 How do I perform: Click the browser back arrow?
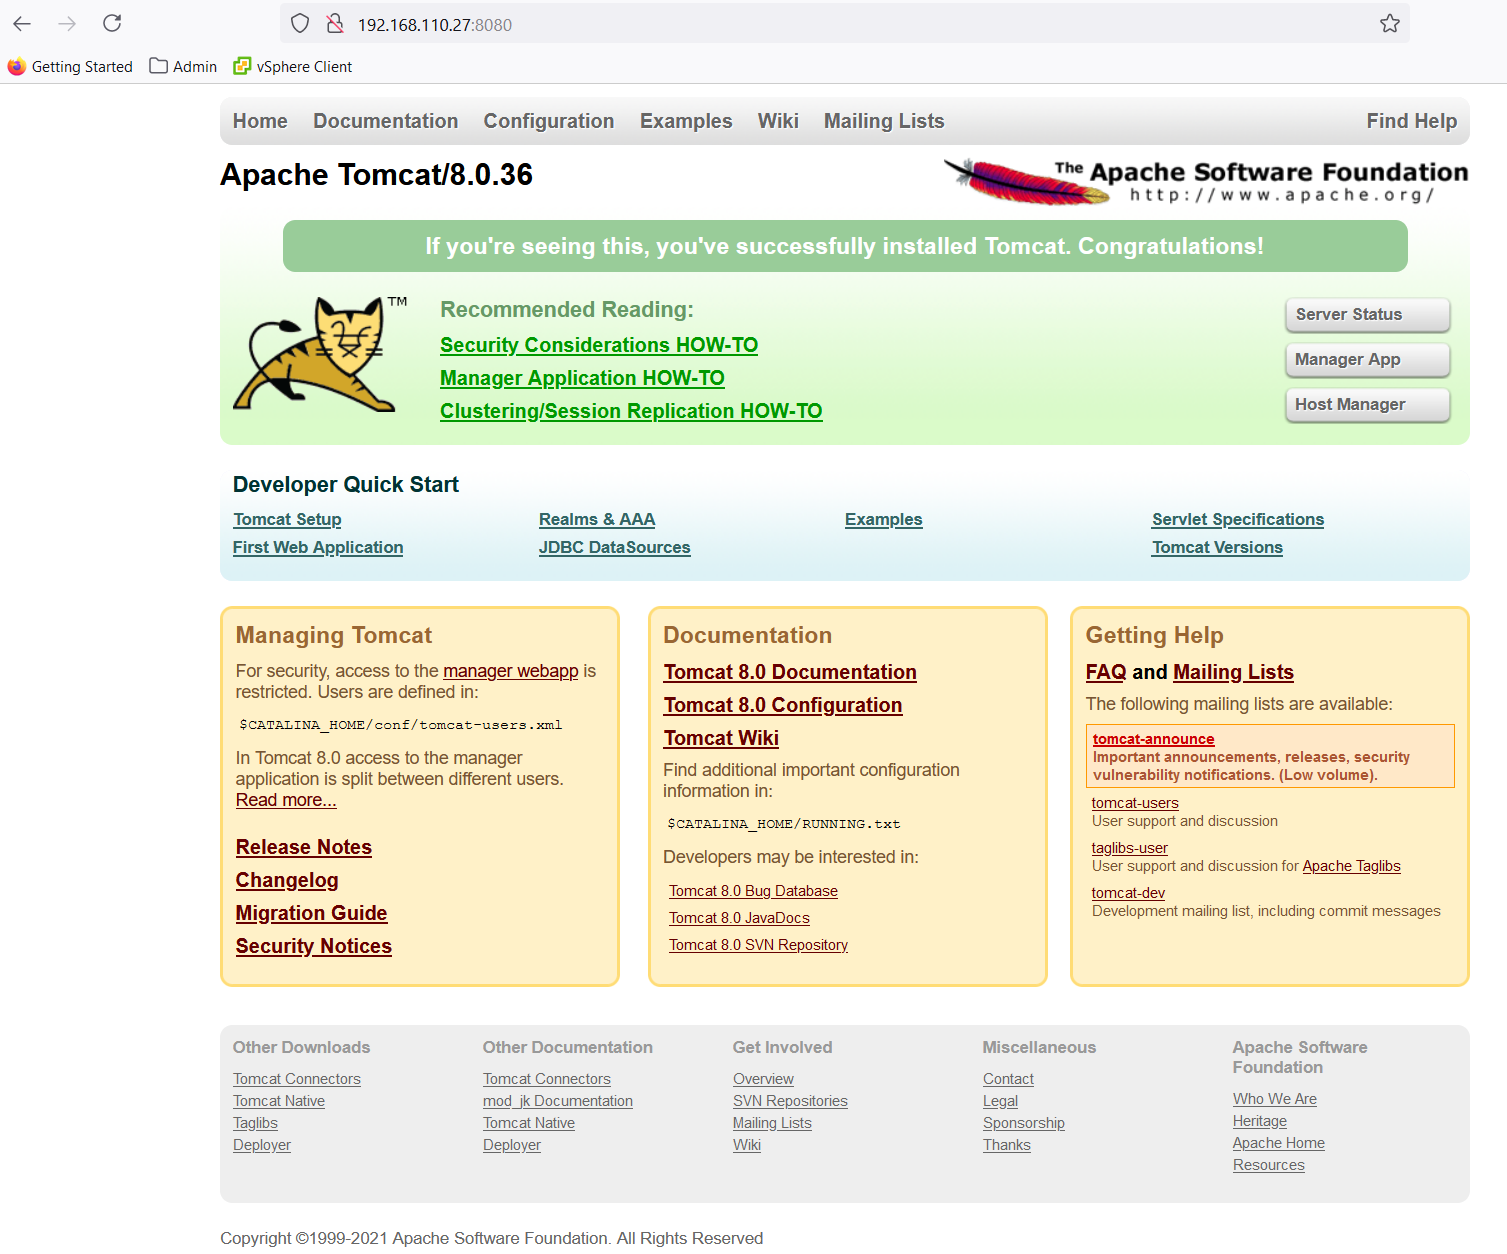tap(22, 23)
